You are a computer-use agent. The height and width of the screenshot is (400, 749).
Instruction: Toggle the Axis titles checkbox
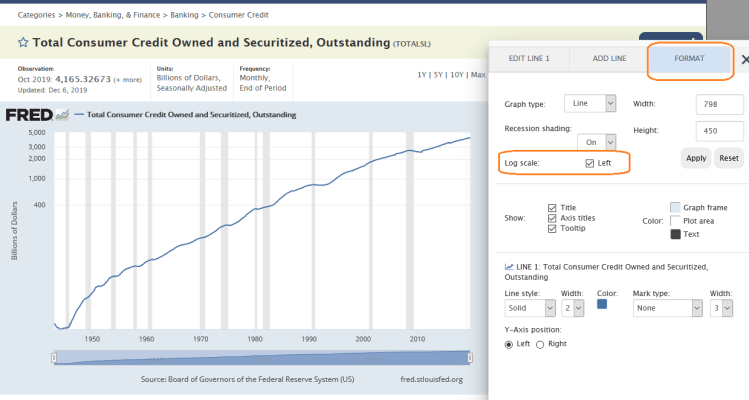[x=552, y=218]
